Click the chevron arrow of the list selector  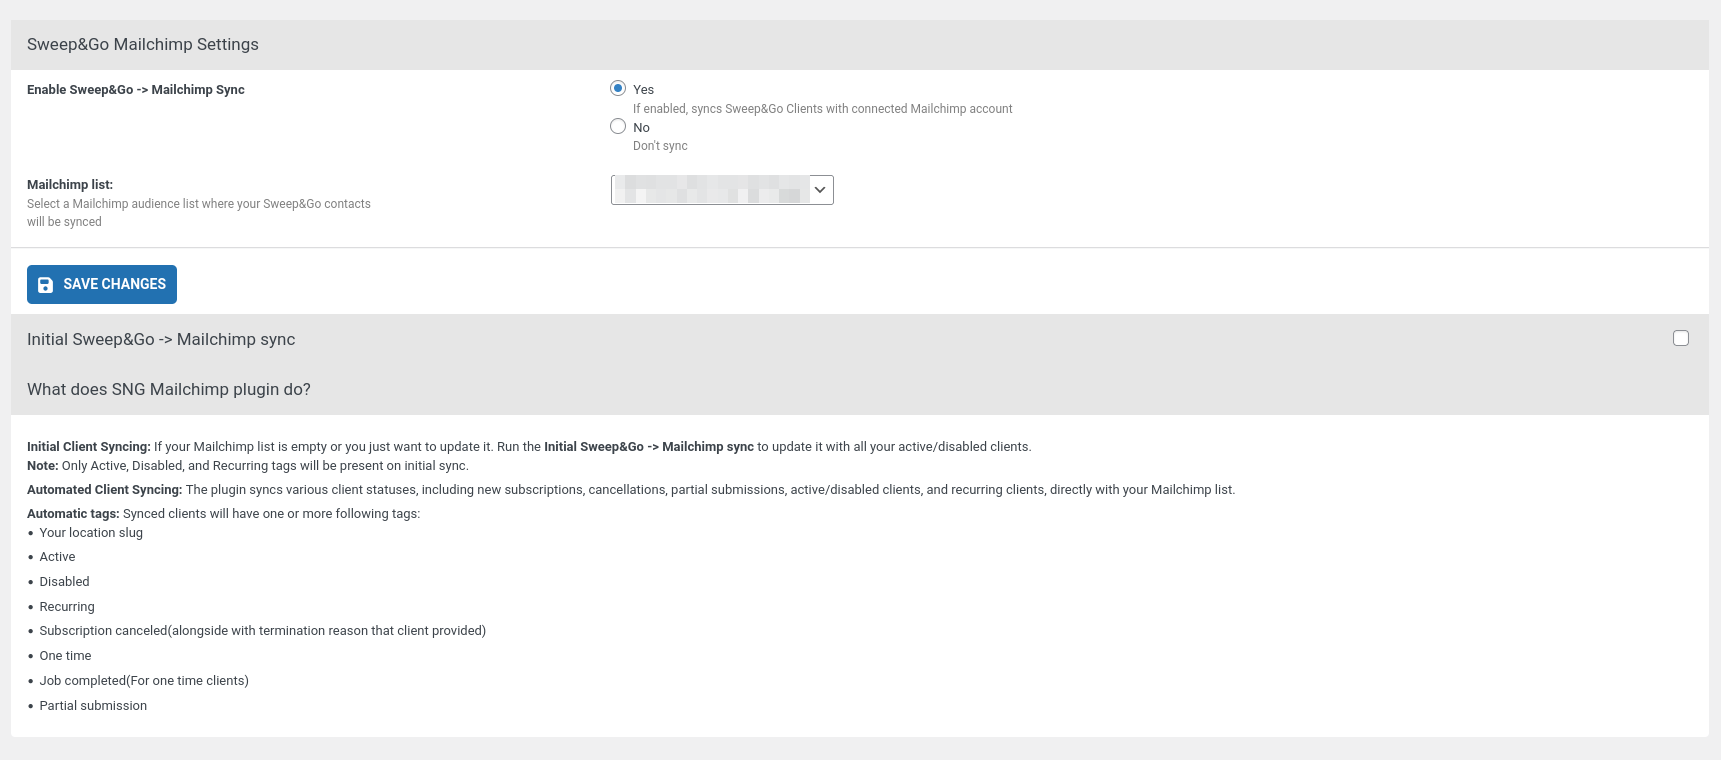820,190
